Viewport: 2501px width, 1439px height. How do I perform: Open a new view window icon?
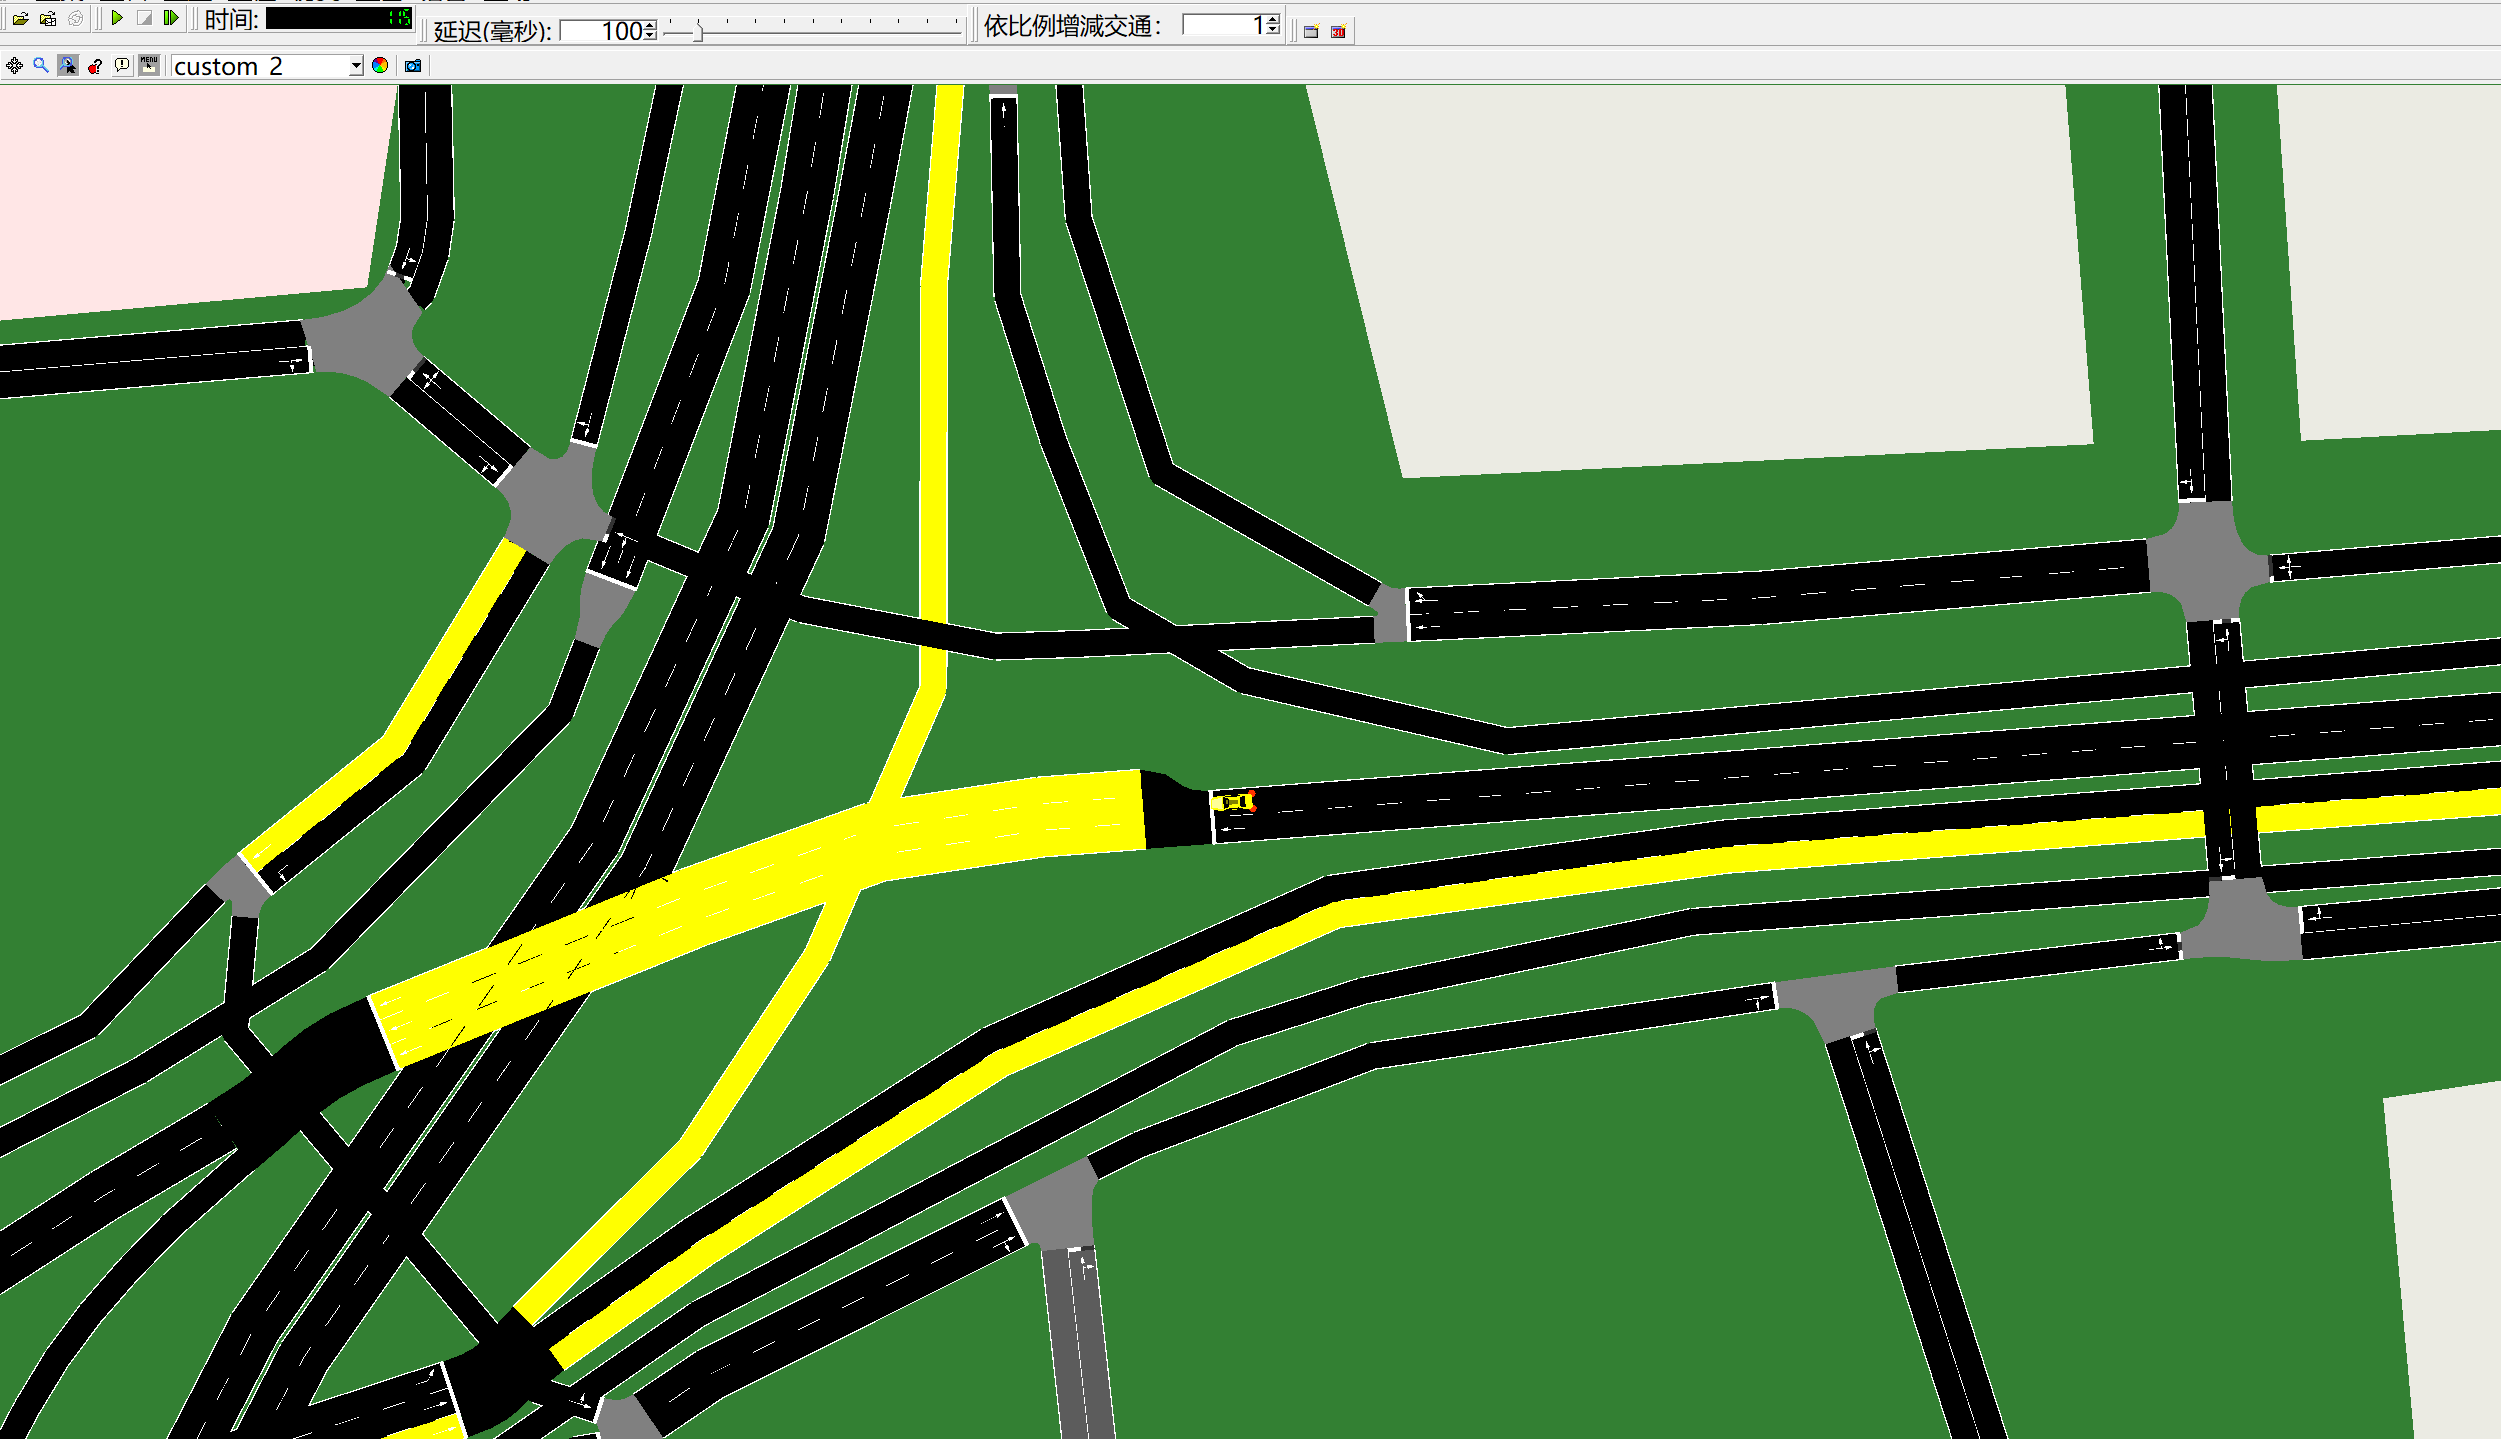(x=1311, y=32)
